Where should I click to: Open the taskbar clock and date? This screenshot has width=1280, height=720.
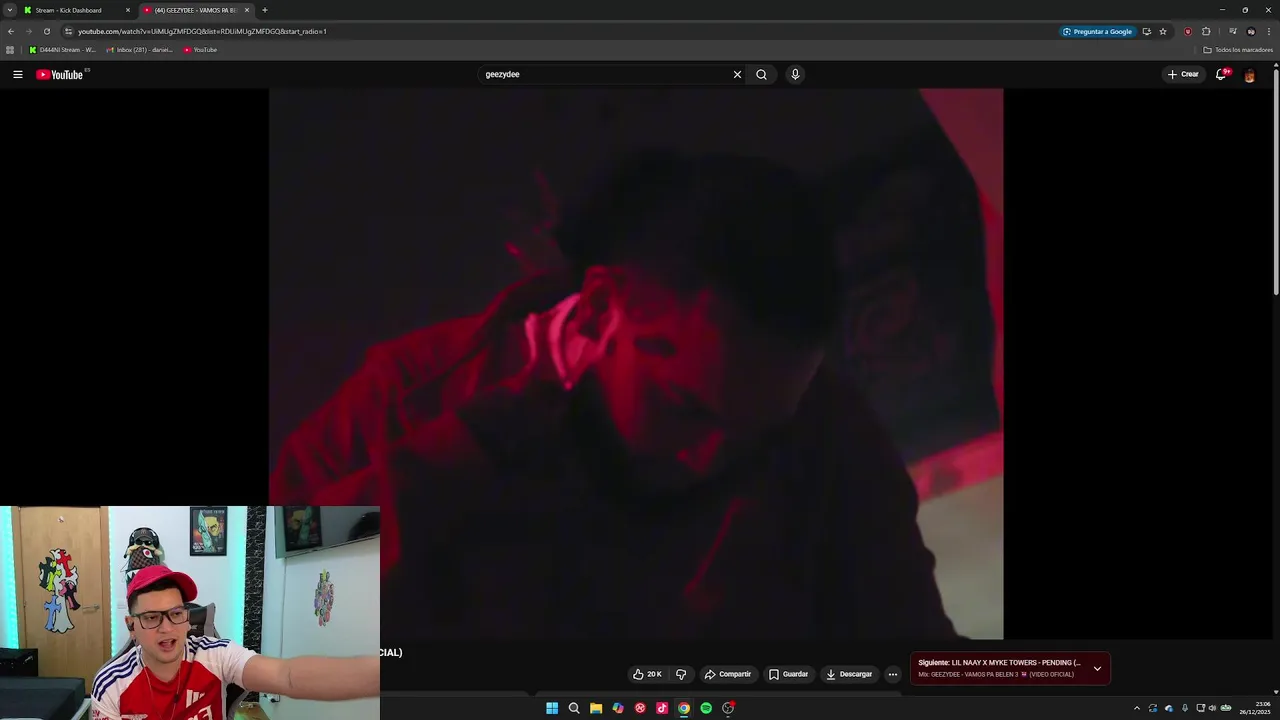(x=1256, y=708)
